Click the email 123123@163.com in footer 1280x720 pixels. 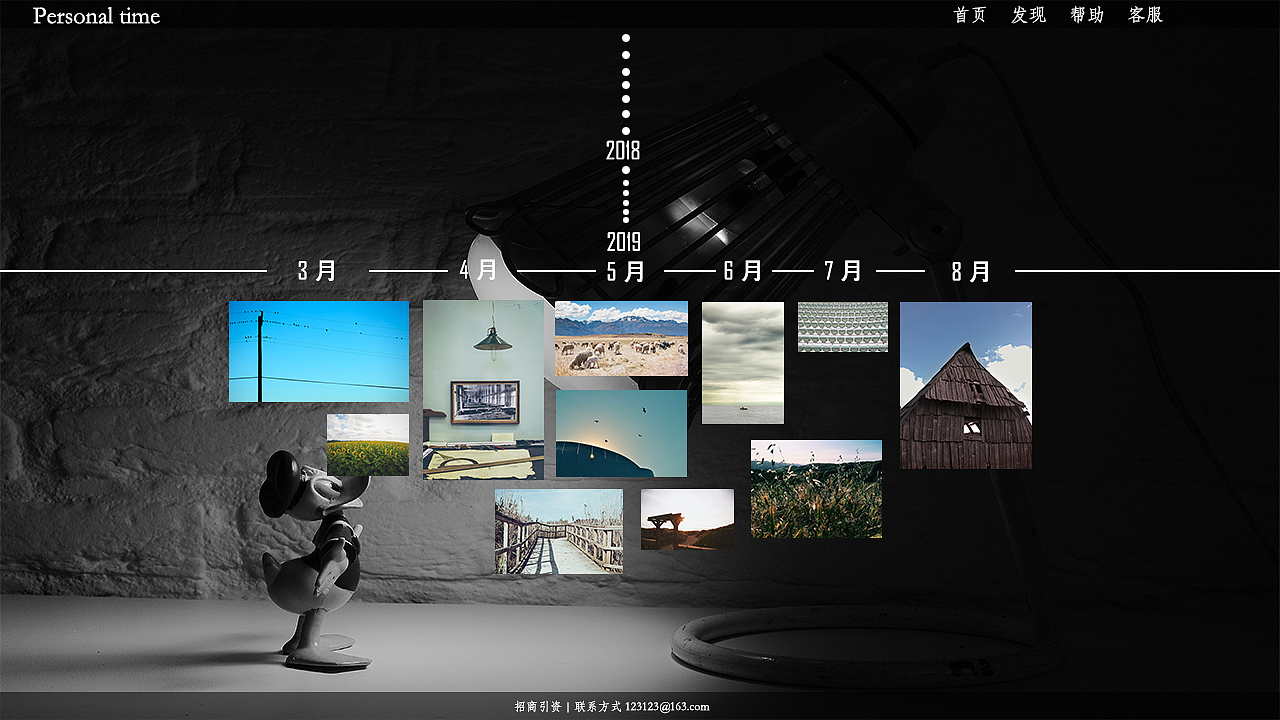coord(667,707)
